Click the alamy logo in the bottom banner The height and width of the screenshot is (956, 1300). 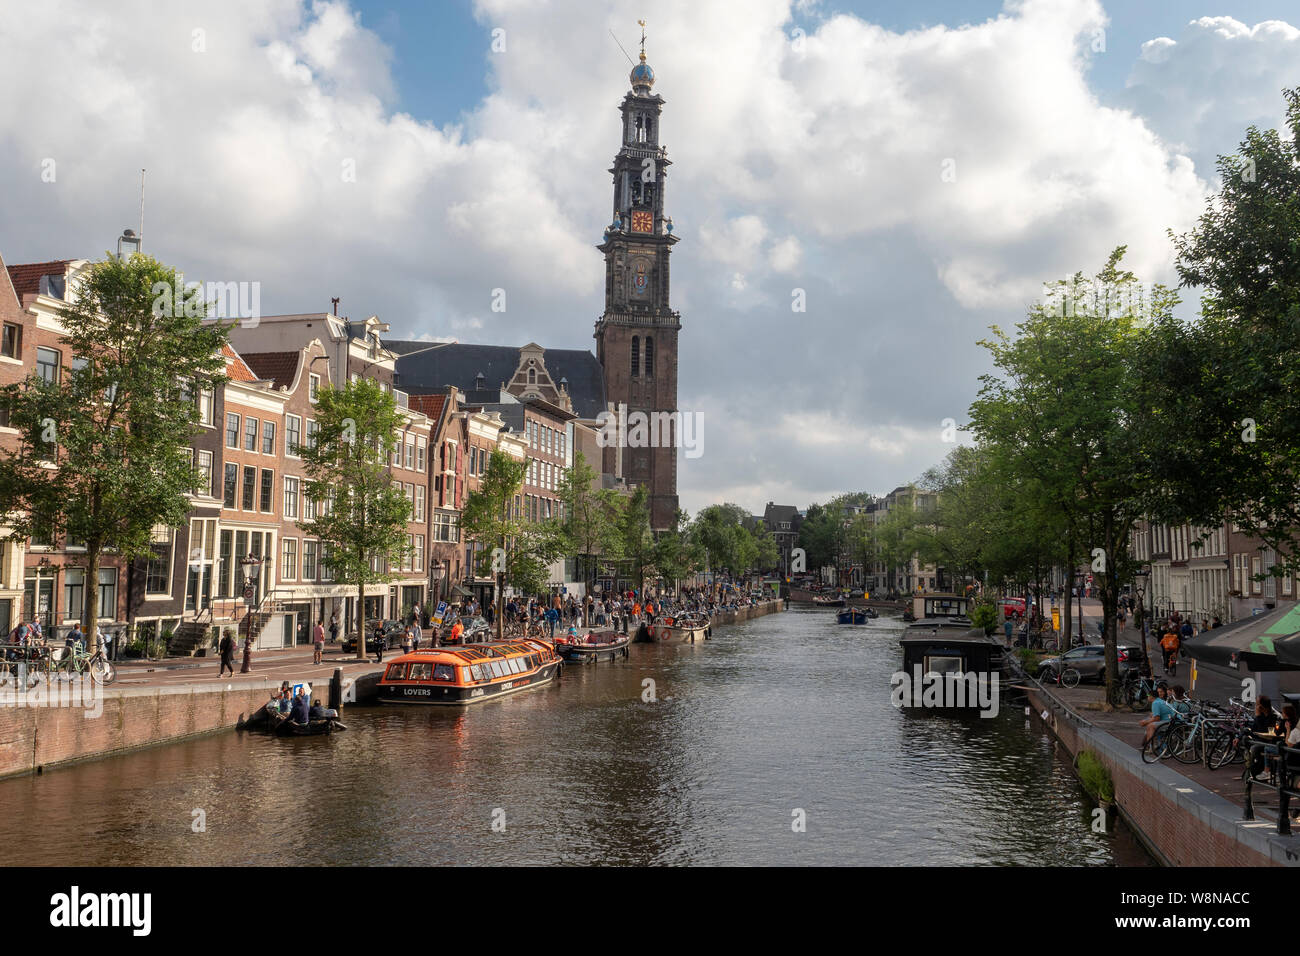[101, 911]
